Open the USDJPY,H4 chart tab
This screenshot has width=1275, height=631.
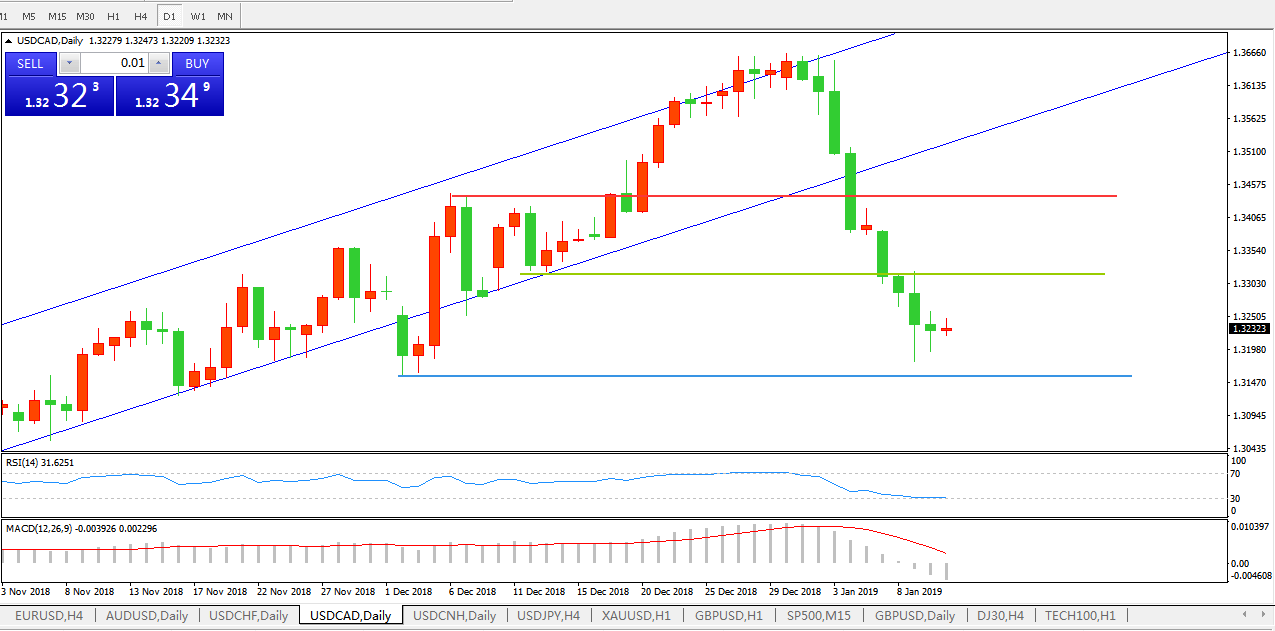(548, 615)
